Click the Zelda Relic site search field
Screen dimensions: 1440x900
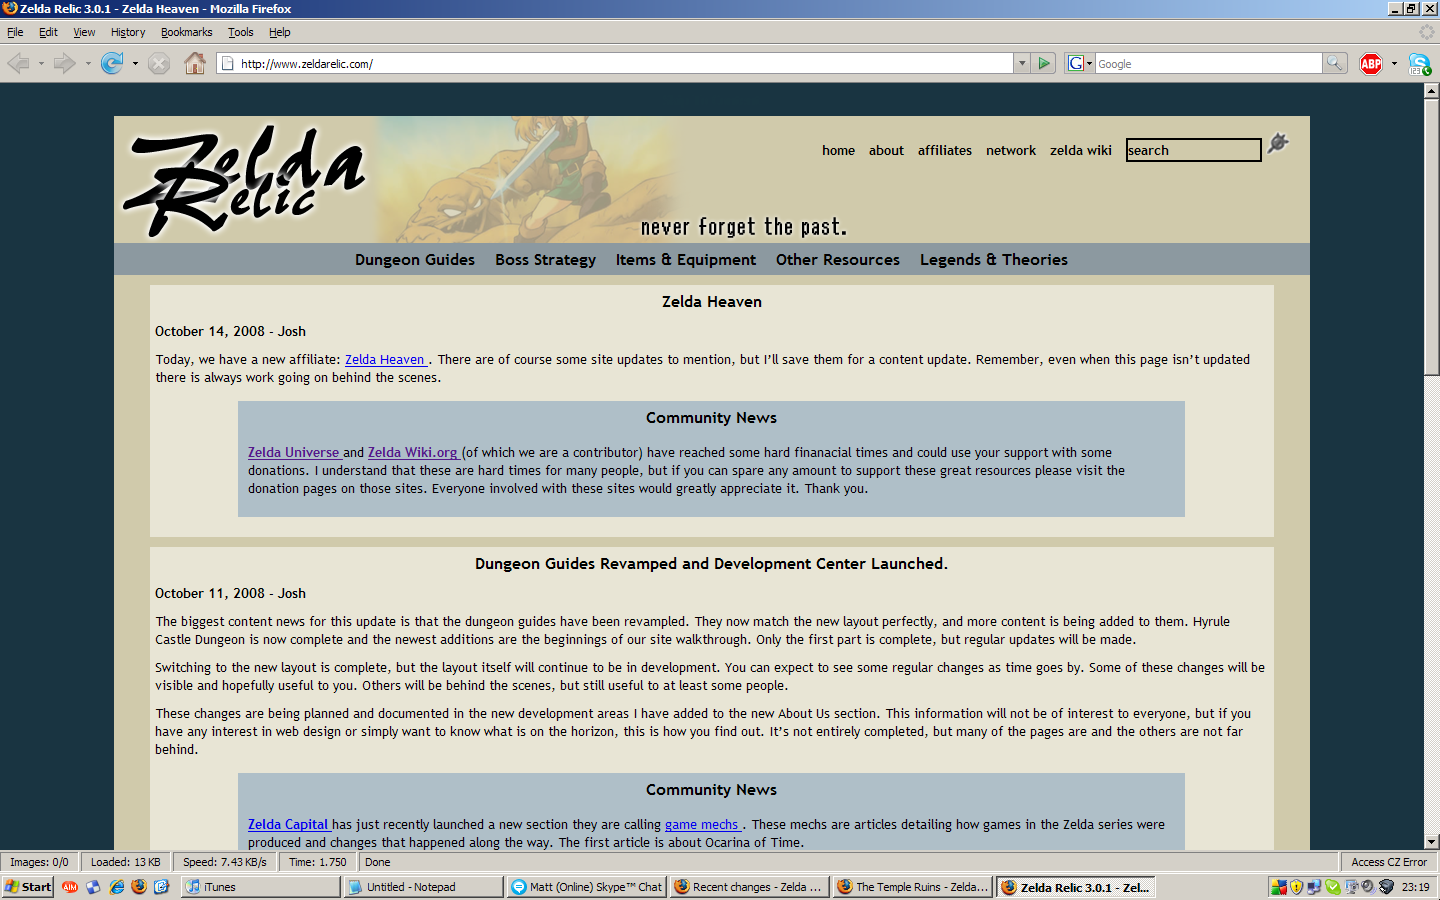tap(1193, 151)
